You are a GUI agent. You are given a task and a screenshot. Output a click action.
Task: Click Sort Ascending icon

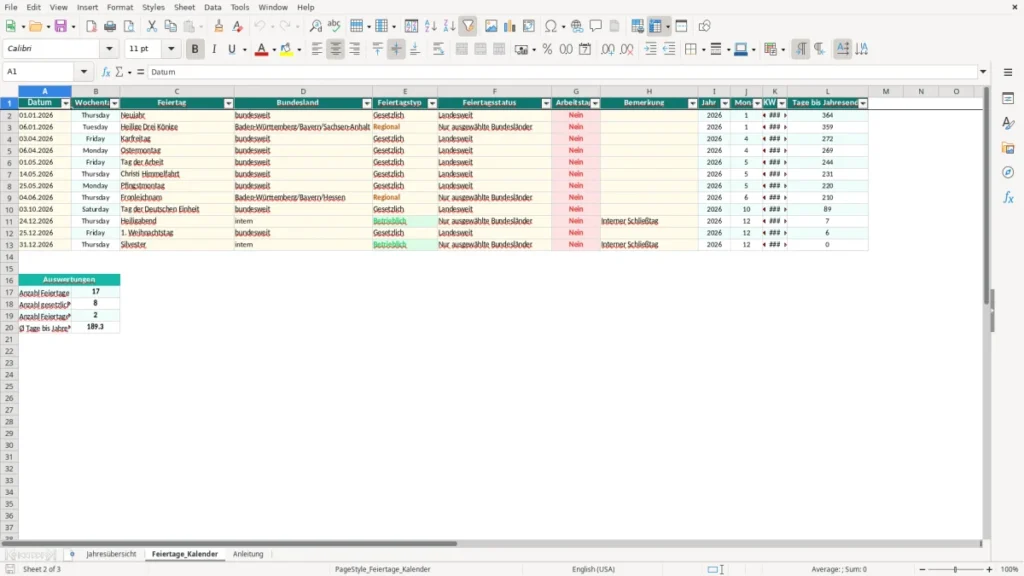[x=430, y=26]
